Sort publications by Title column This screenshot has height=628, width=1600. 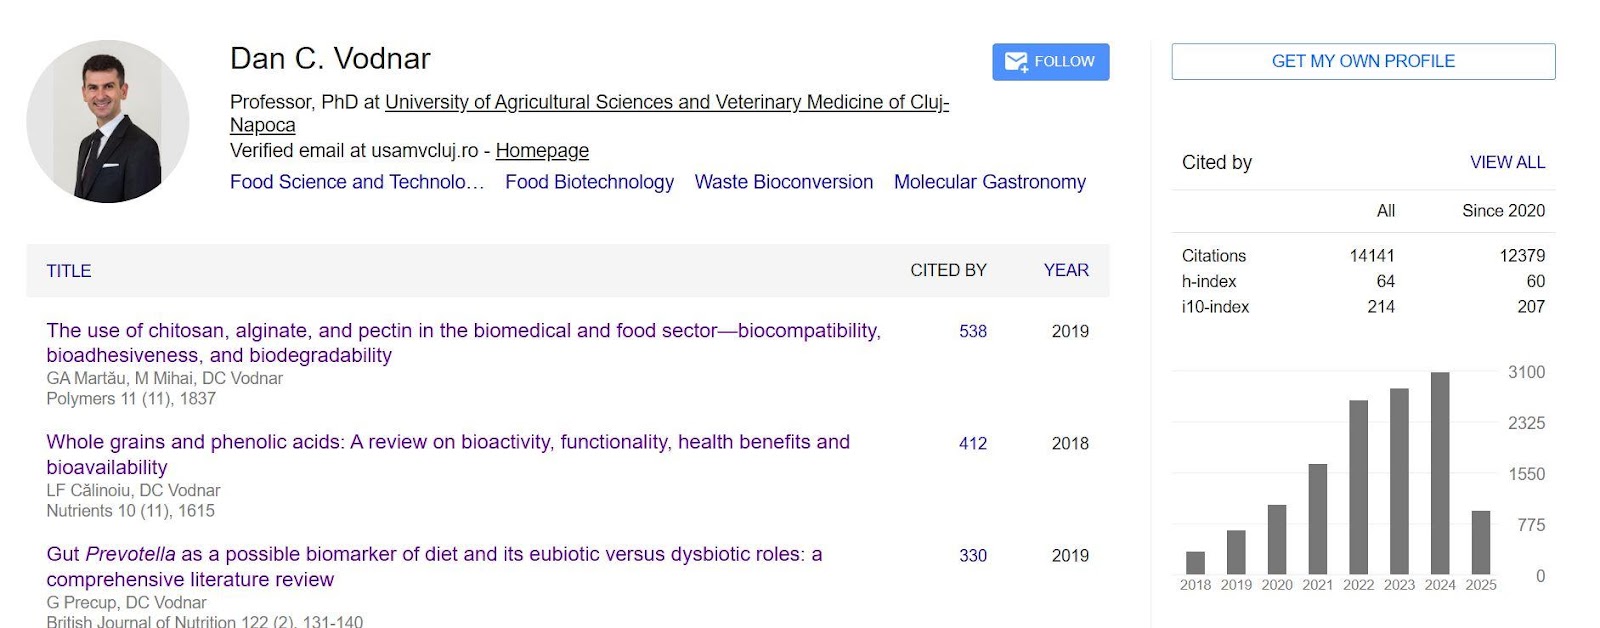(69, 271)
